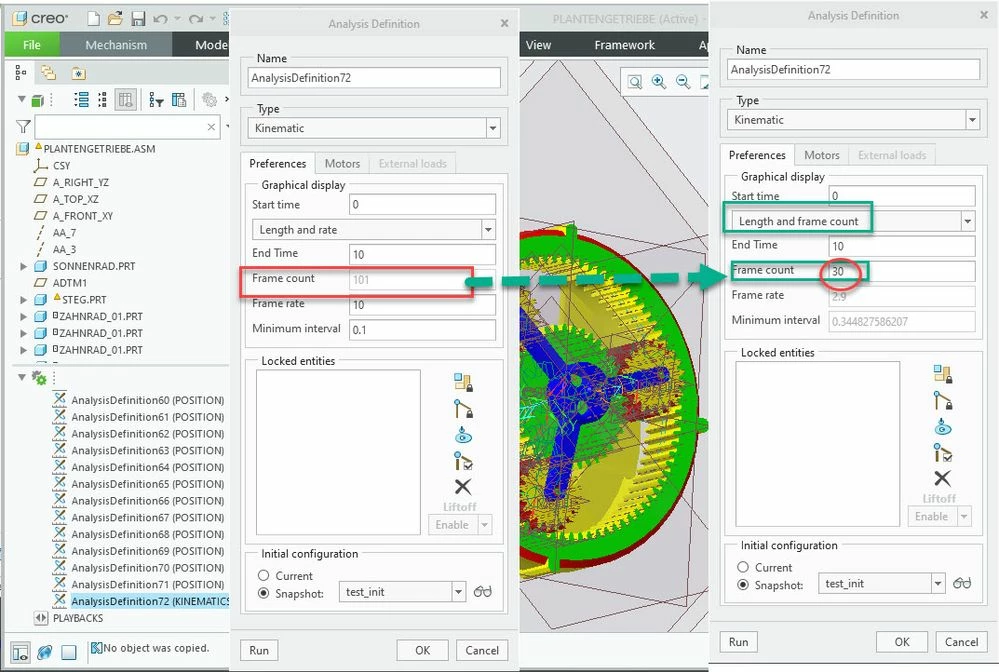Open the favorites folder icon in the navigator tabs
This screenshot has height=672, width=999.
[78, 74]
